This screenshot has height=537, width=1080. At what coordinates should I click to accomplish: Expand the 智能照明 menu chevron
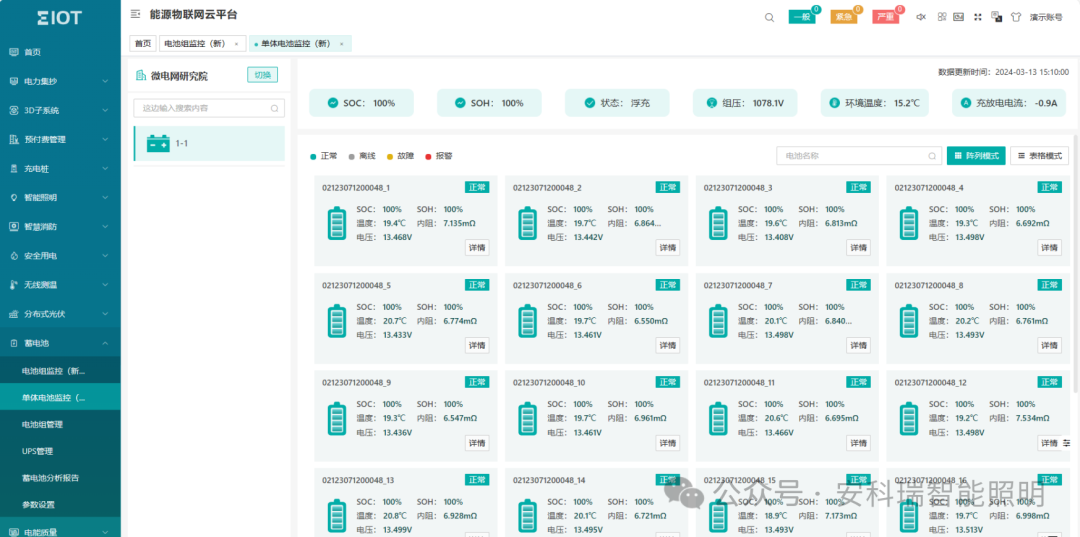pos(105,198)
